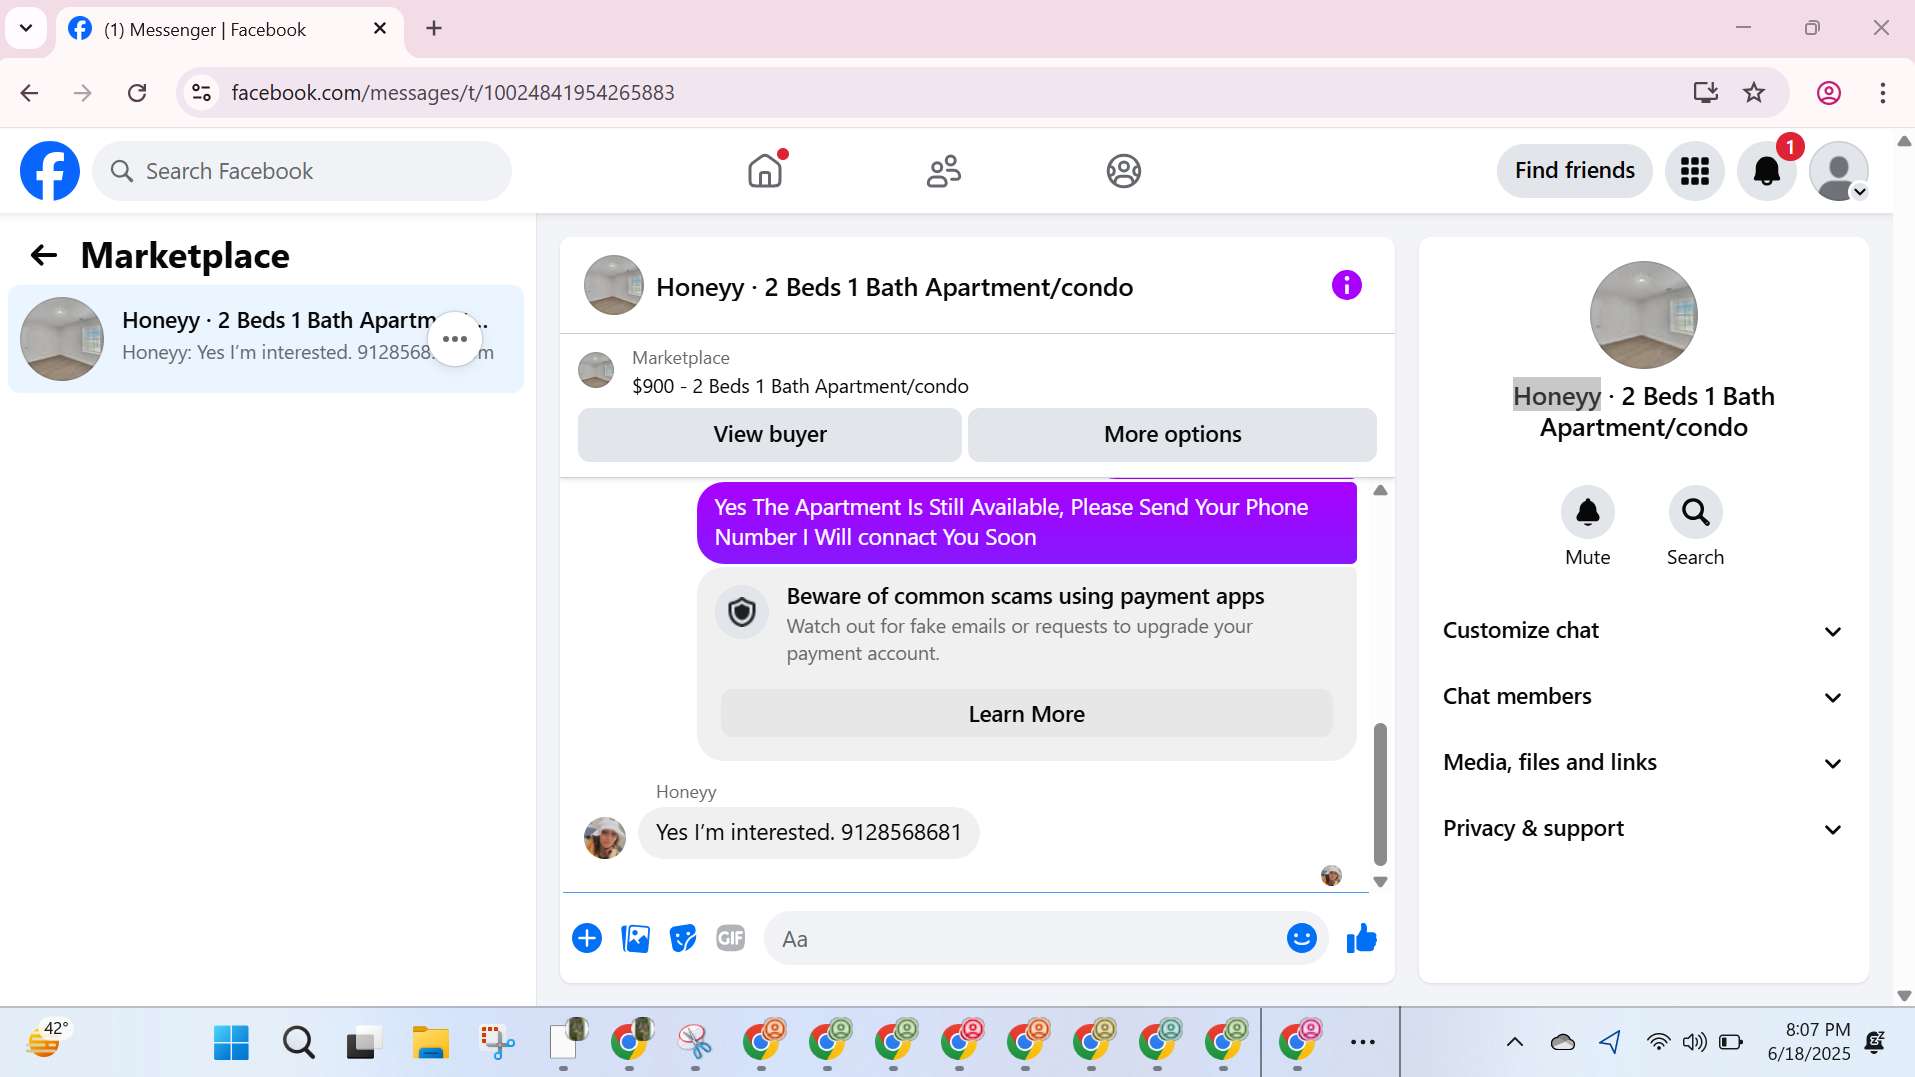Open Windows taskbar Search
The width and height of the screenshot is (1915, 1077).
(298, 1043)
